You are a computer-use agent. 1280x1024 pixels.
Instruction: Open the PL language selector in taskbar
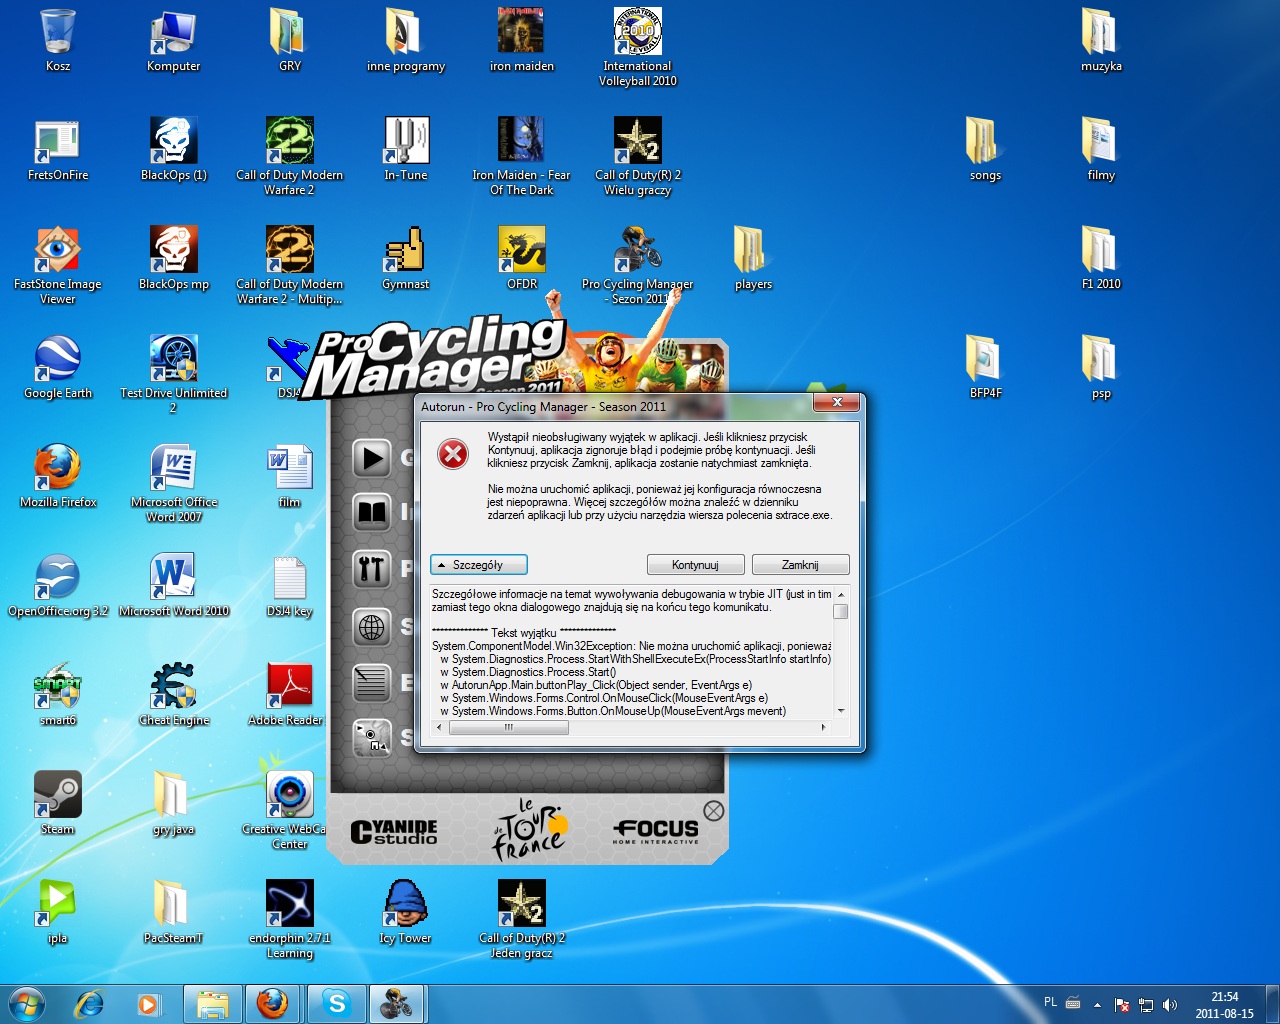(x=1050, y=1002)
